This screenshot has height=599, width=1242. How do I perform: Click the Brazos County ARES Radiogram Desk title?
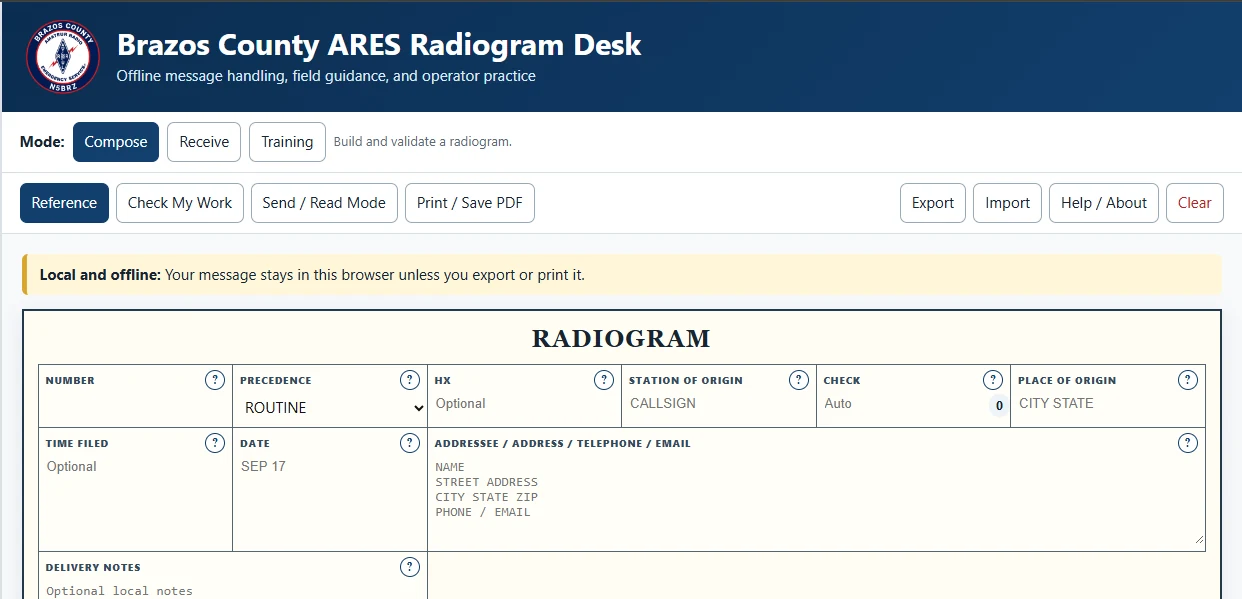(x=379, y=45)
